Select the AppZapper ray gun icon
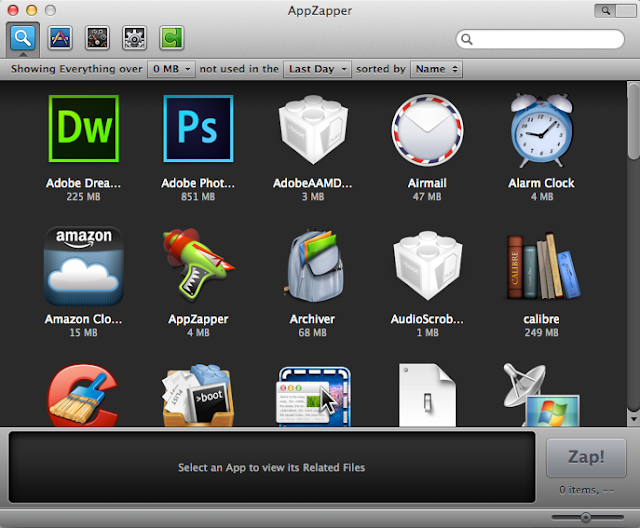This screenshot has width=640, height=528. [198, 264]
